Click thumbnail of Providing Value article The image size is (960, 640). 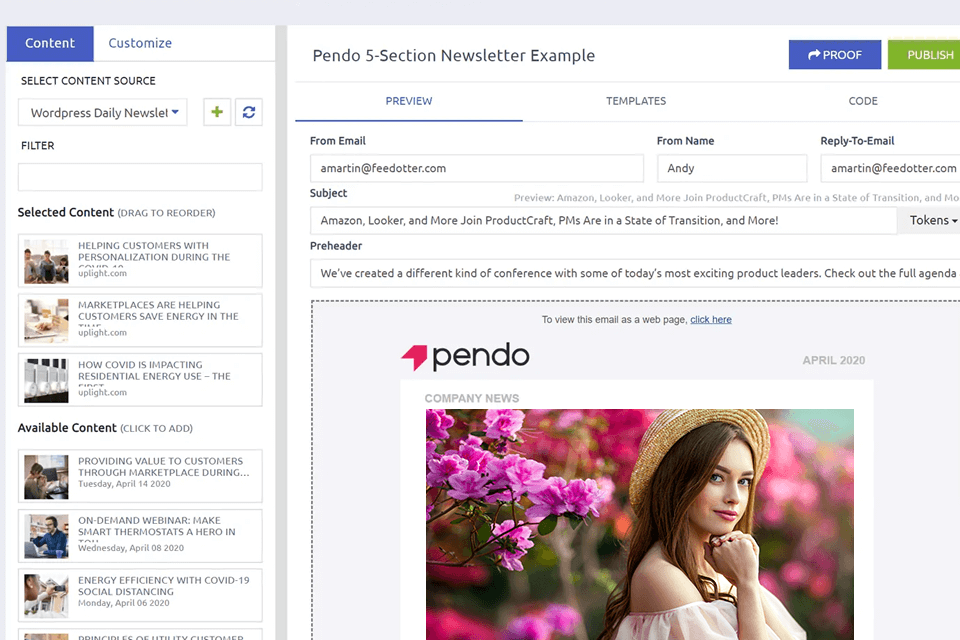[x=47, y=476]
